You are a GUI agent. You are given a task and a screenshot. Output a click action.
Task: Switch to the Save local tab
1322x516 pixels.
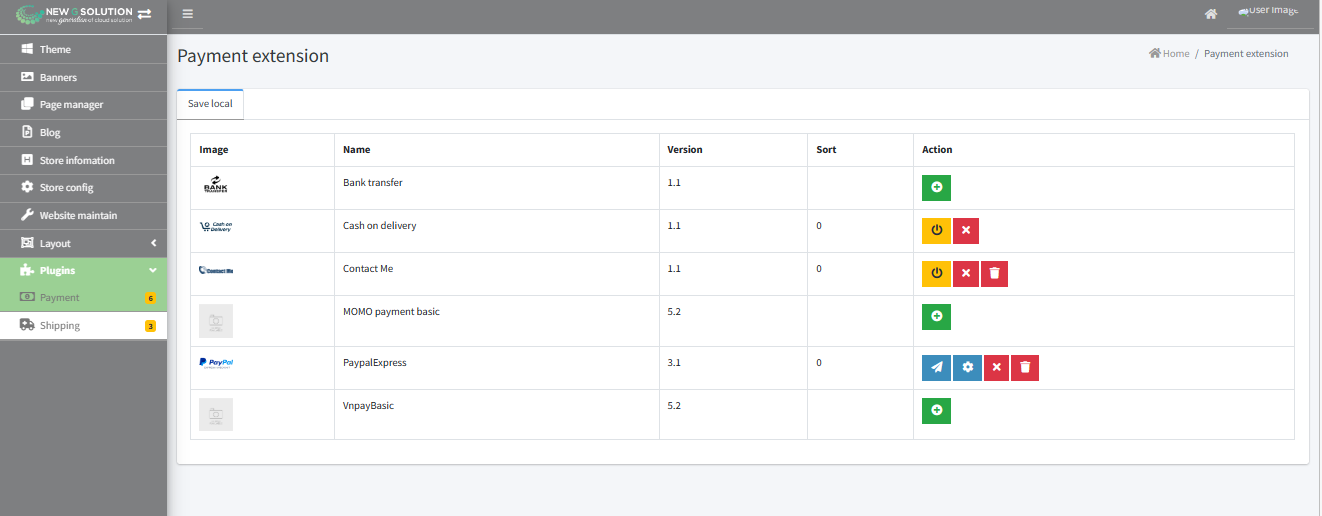click(210, 104)
